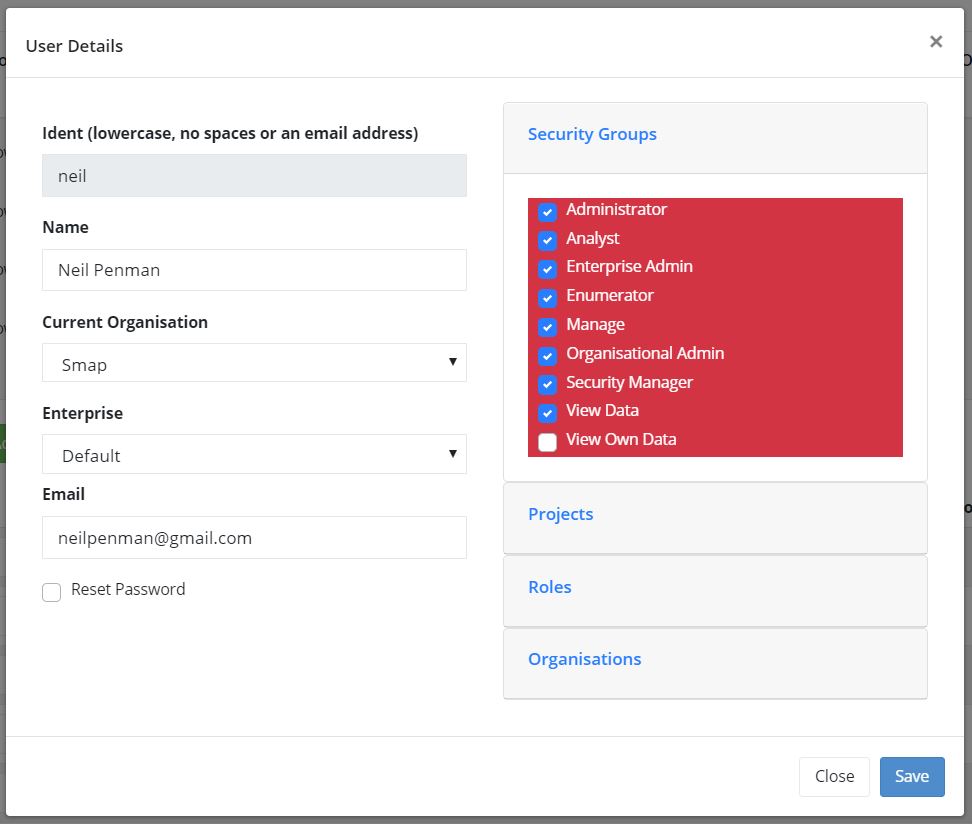Uncheck the Administrator security group
This screenshot has width=972, height=824.
(547, 212)
